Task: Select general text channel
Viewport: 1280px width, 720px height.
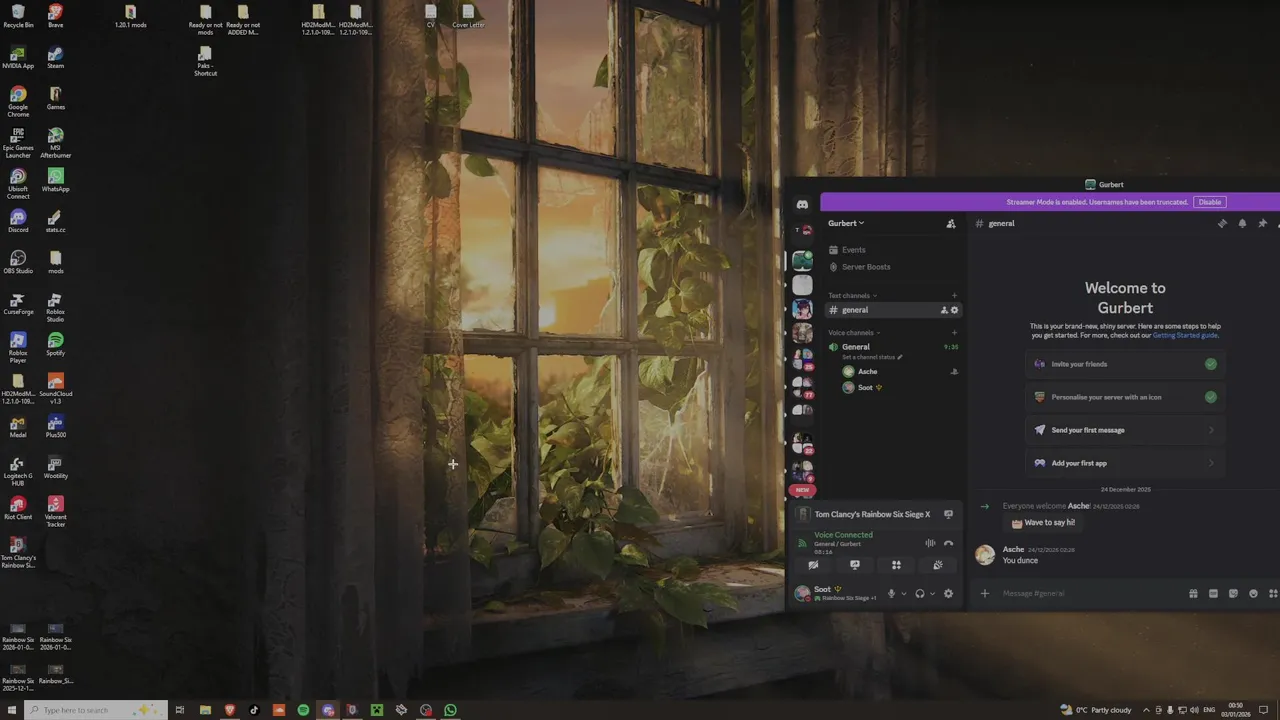Action: [894, 310]
